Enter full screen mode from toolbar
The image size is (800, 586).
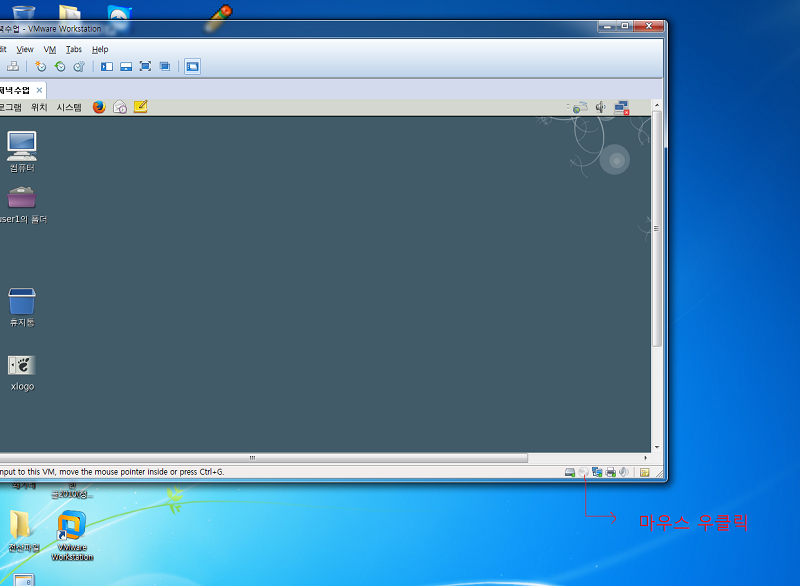click(x=145, y=66)
